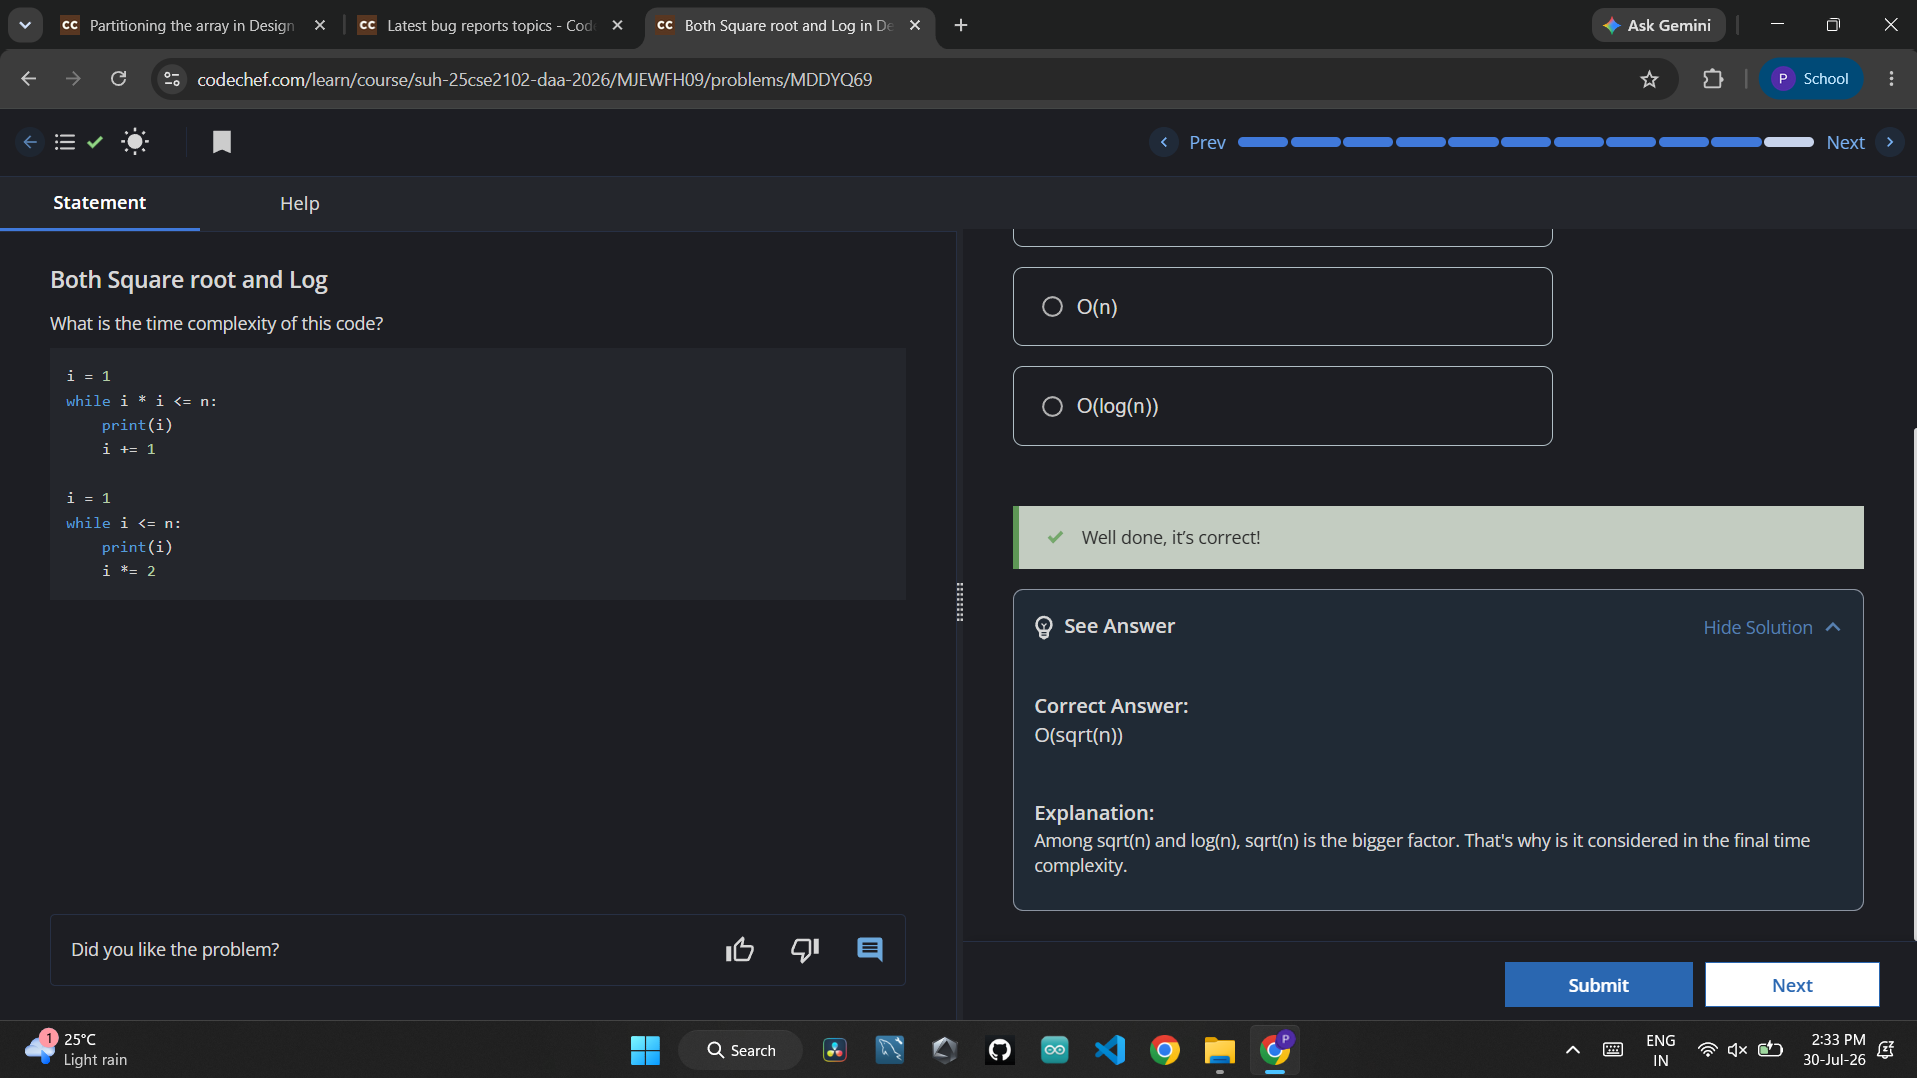This screenshot has height=1078, width=1917.
Task: Open File Explorer from taskbar
Action: click(x=1220, y=1050)
